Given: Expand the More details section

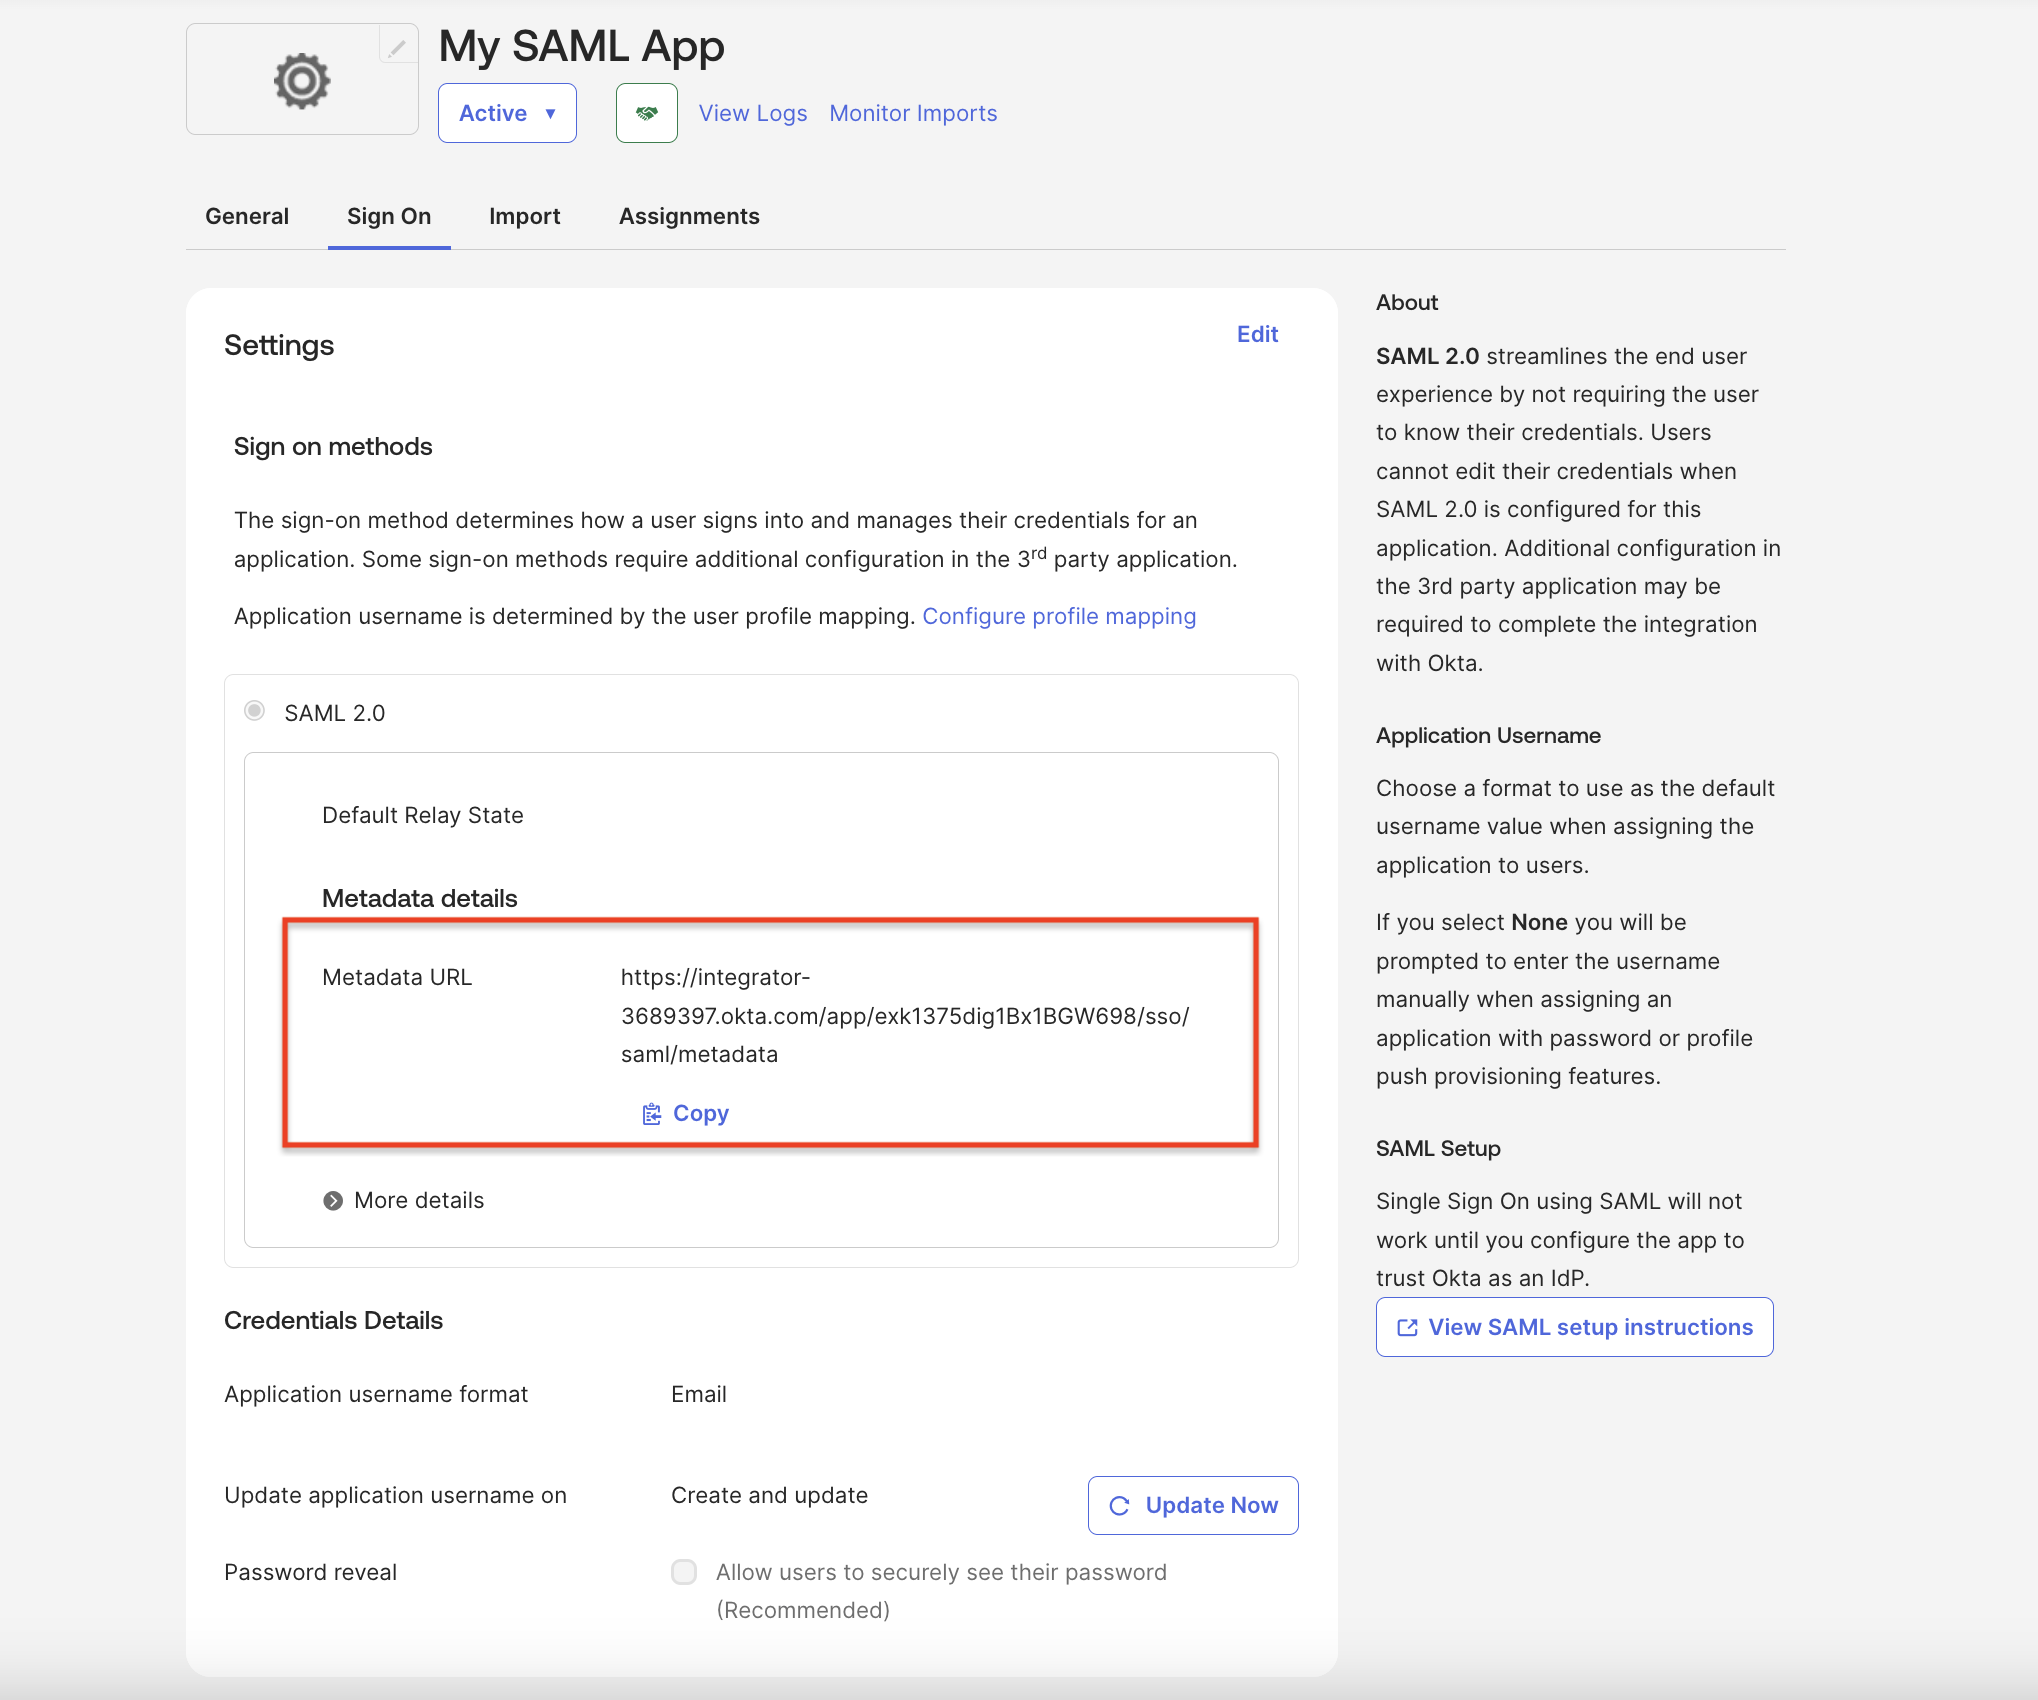Looking at the screenshot, I should [x=403, y=1200].
